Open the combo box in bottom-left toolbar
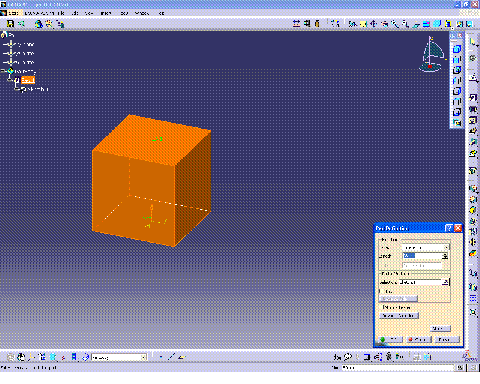Screen dimensions: 480x384 (x=119, y=357)
